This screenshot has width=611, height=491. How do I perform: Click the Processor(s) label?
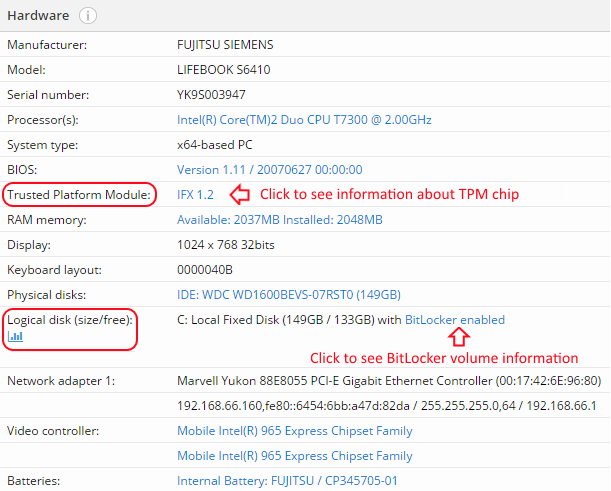pyautogui.click(x=43, y=120)
